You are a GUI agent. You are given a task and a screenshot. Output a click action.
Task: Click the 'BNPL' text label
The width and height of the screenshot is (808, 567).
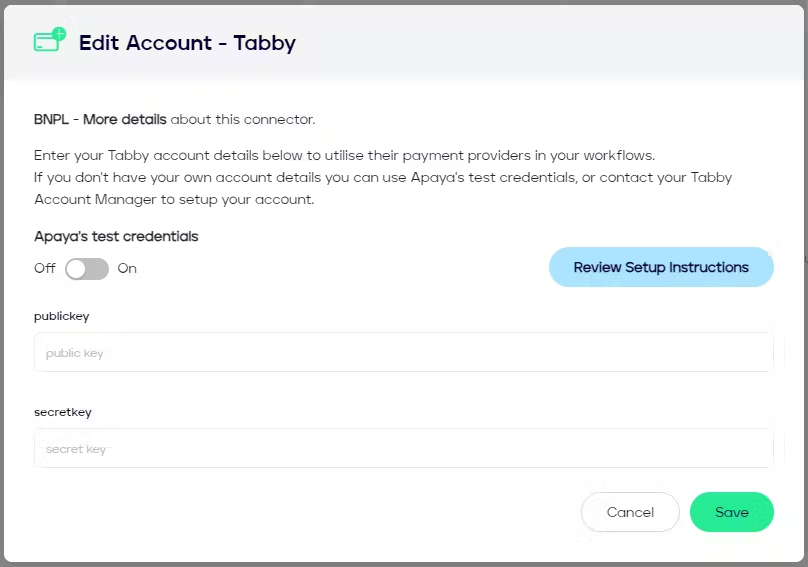click(x=50, y=119)
